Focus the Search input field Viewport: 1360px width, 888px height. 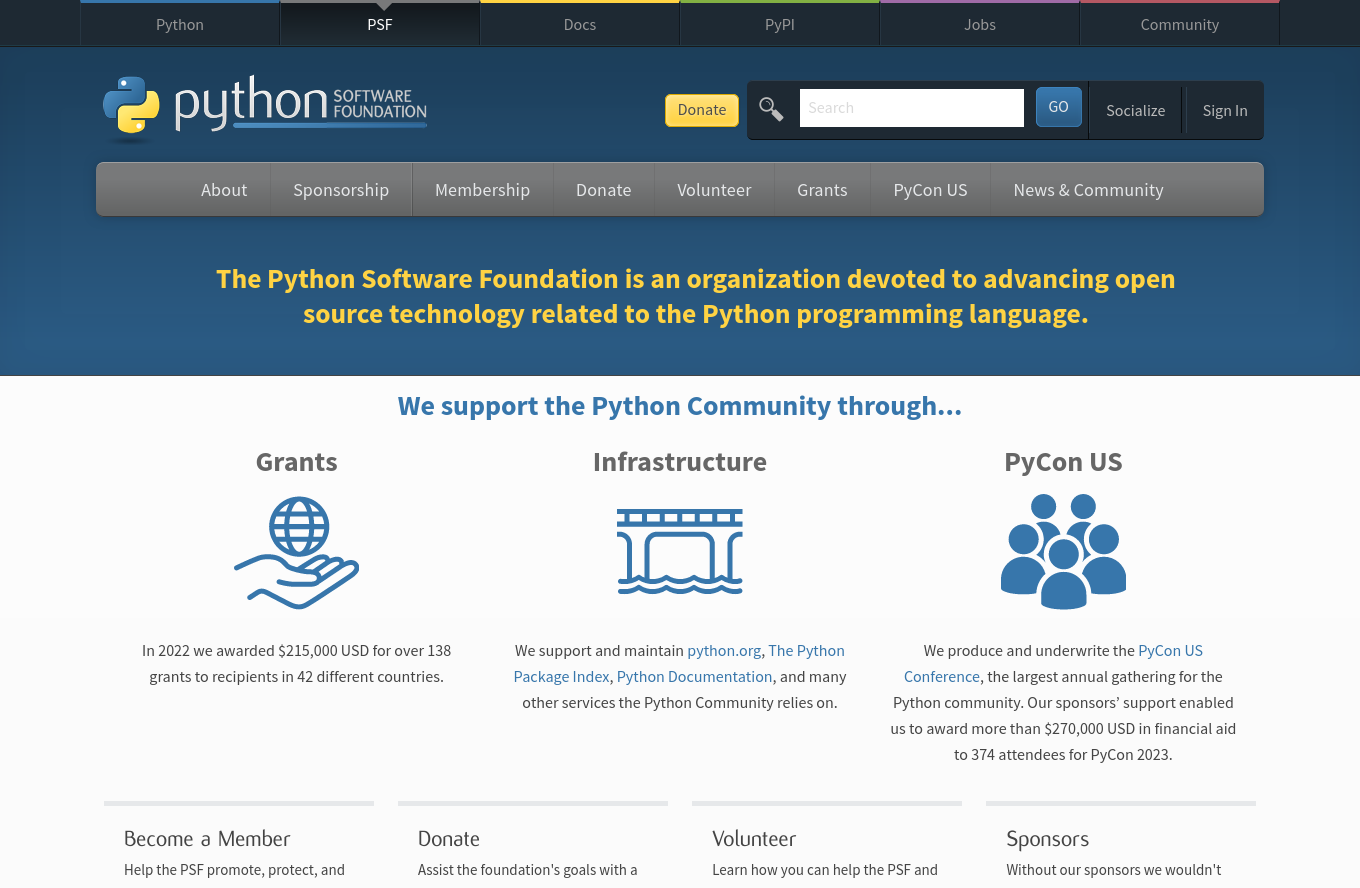912,108
